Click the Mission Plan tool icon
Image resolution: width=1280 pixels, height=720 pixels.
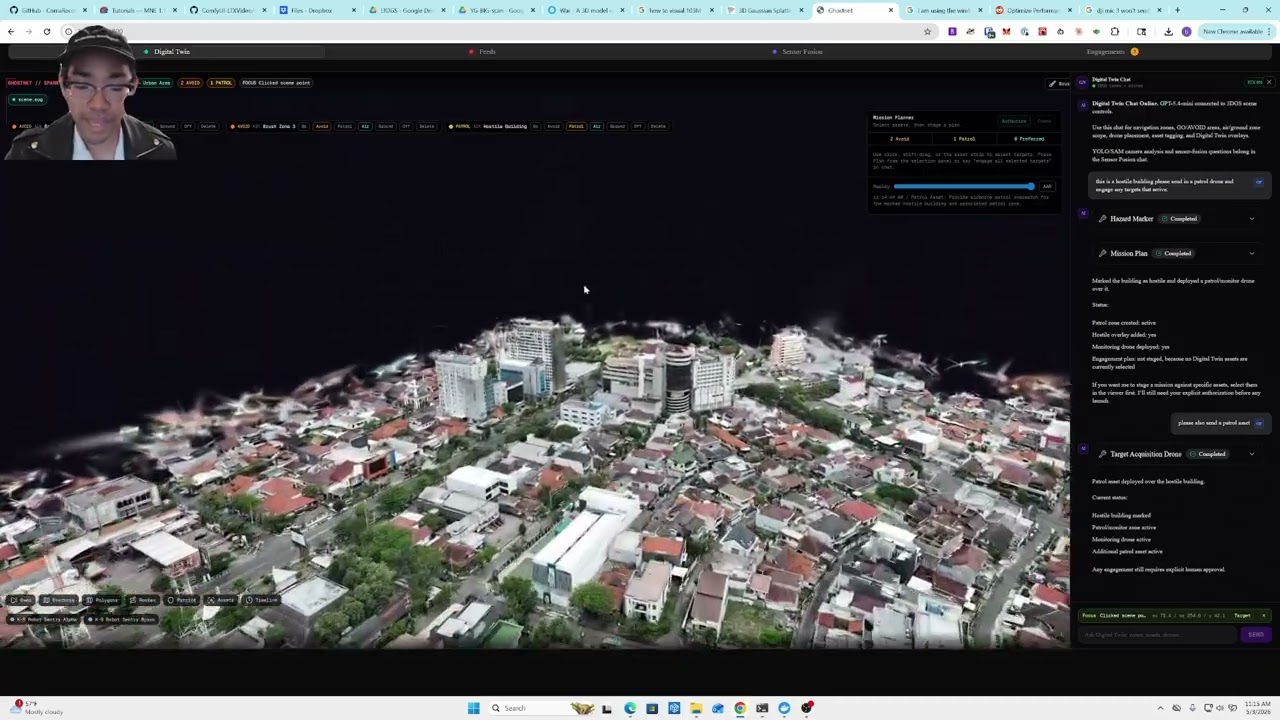click(x=1102, y=254)
